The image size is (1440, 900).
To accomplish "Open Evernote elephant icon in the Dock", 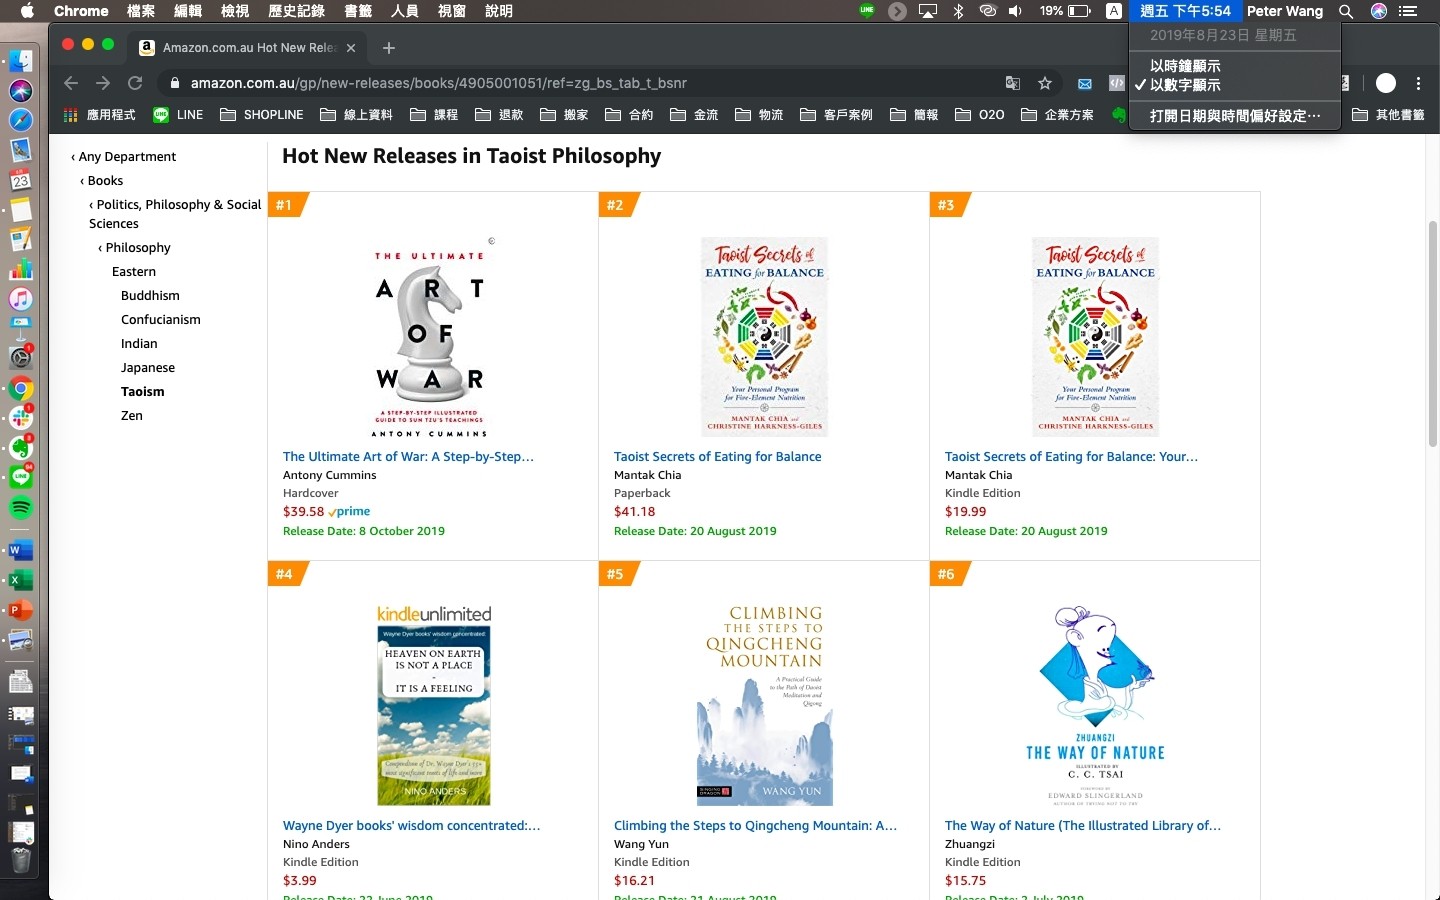I will [x=21, y=448].
